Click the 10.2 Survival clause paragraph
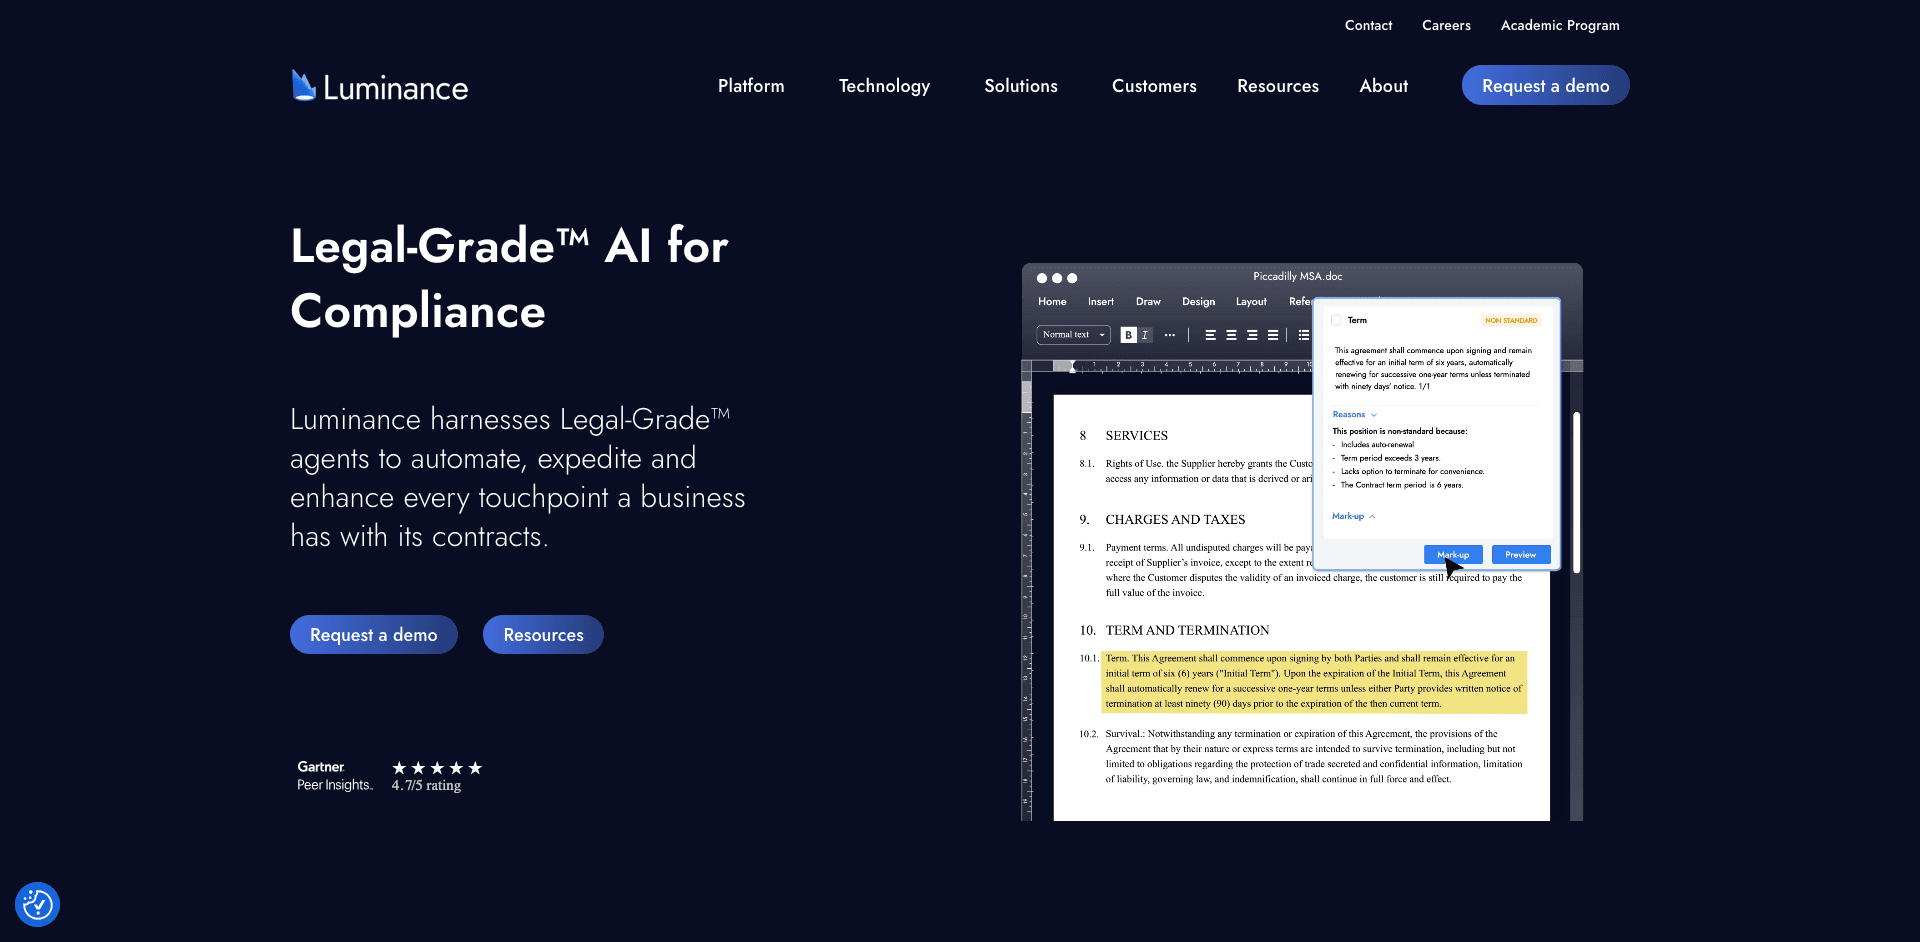 1313,756
